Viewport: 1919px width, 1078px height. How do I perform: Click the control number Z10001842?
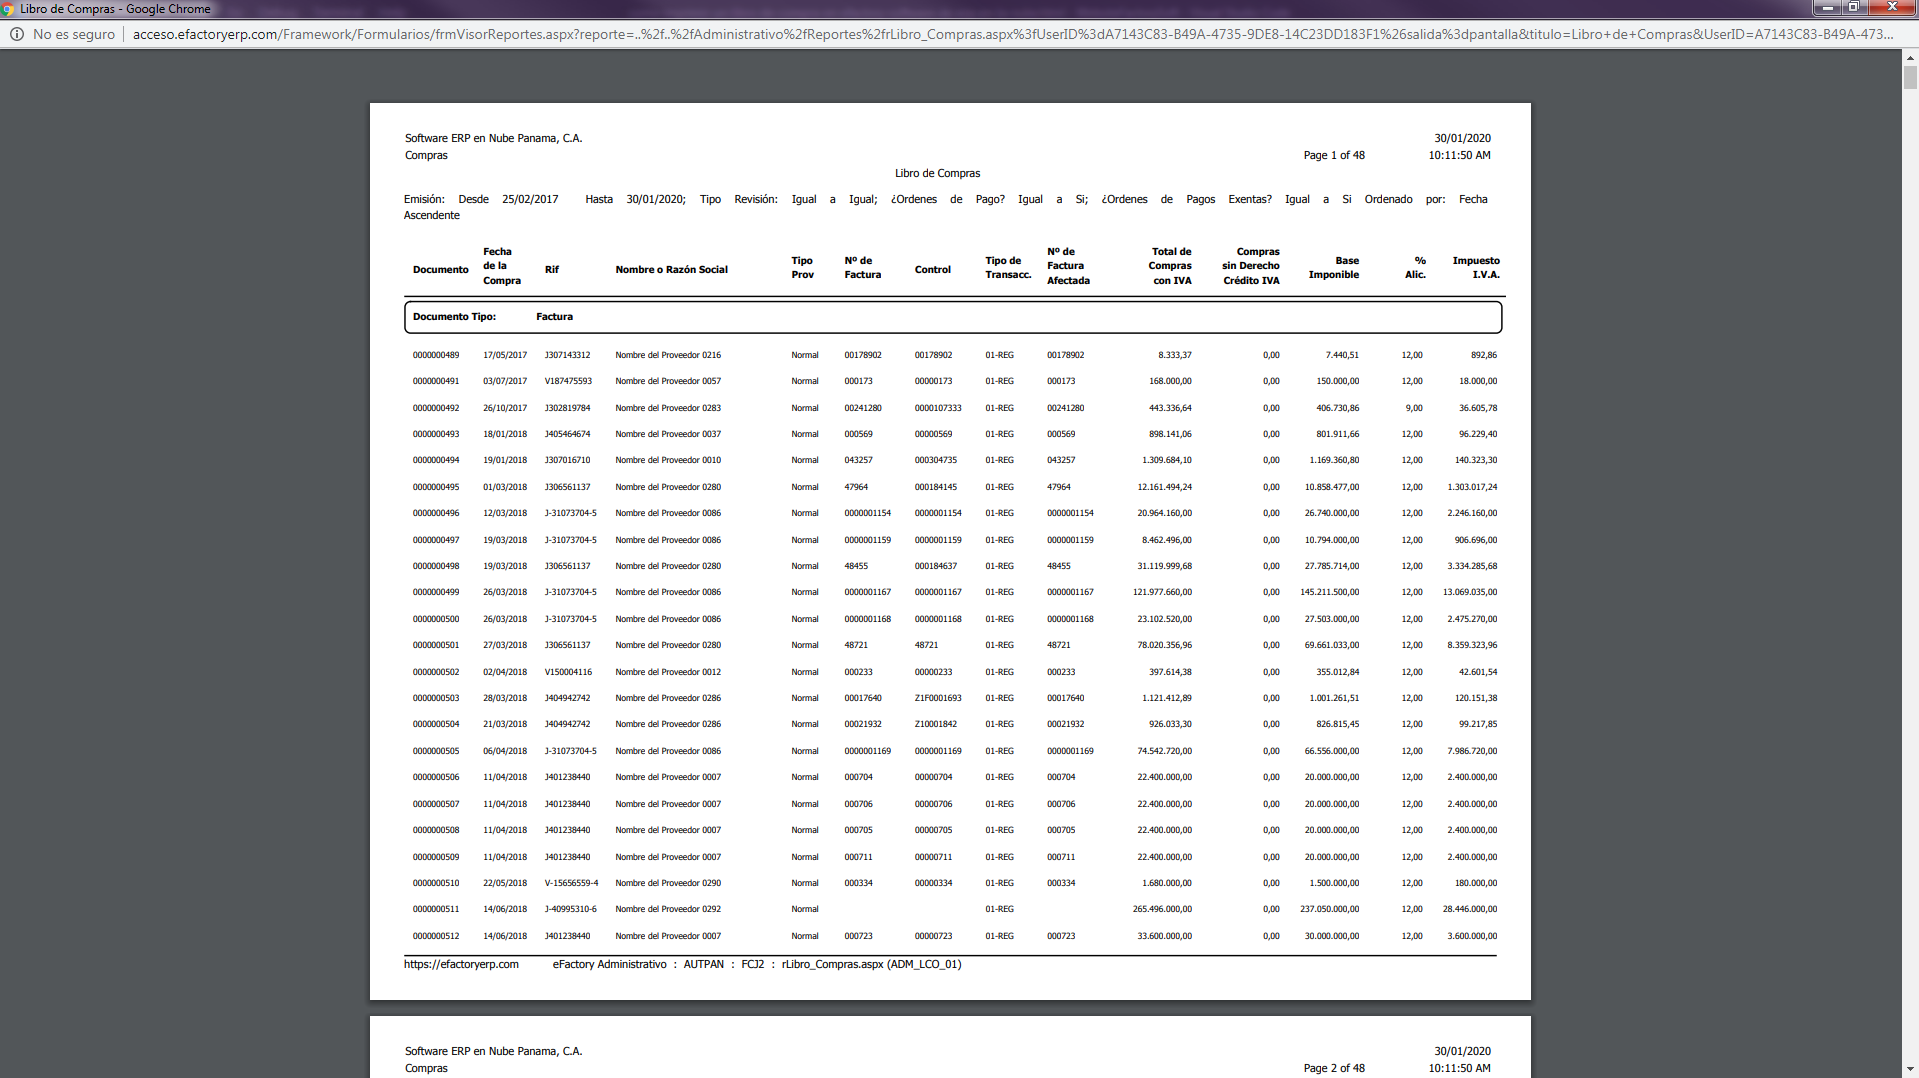pyautogui.click(x=935, y=724)
